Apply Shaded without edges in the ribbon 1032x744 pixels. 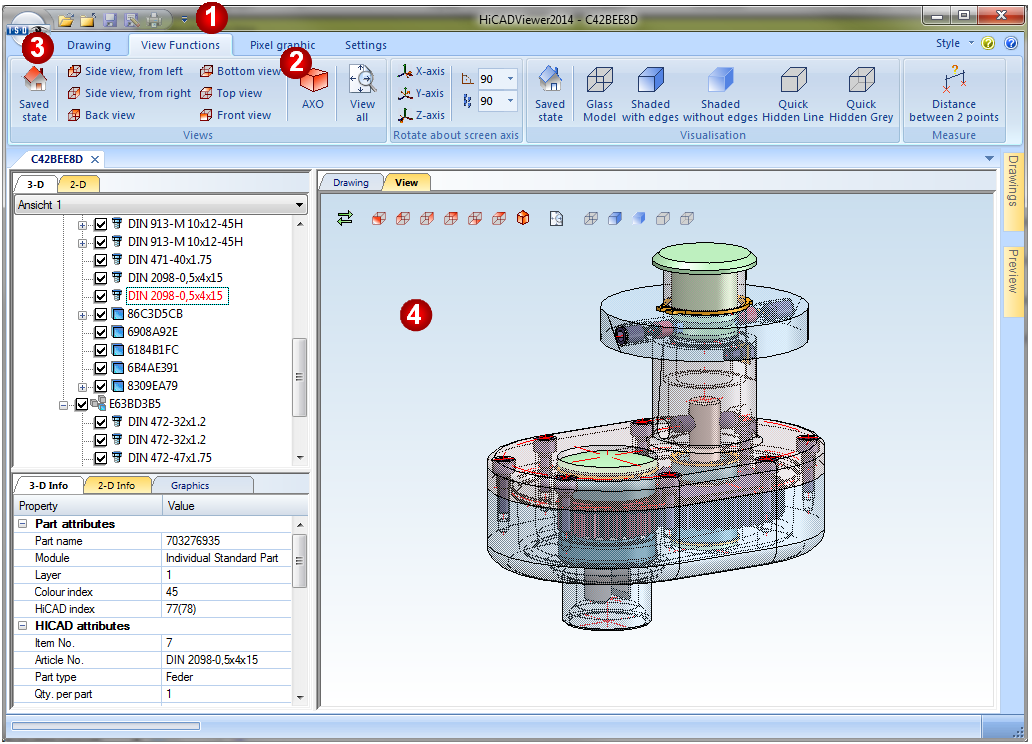point(720,93)
